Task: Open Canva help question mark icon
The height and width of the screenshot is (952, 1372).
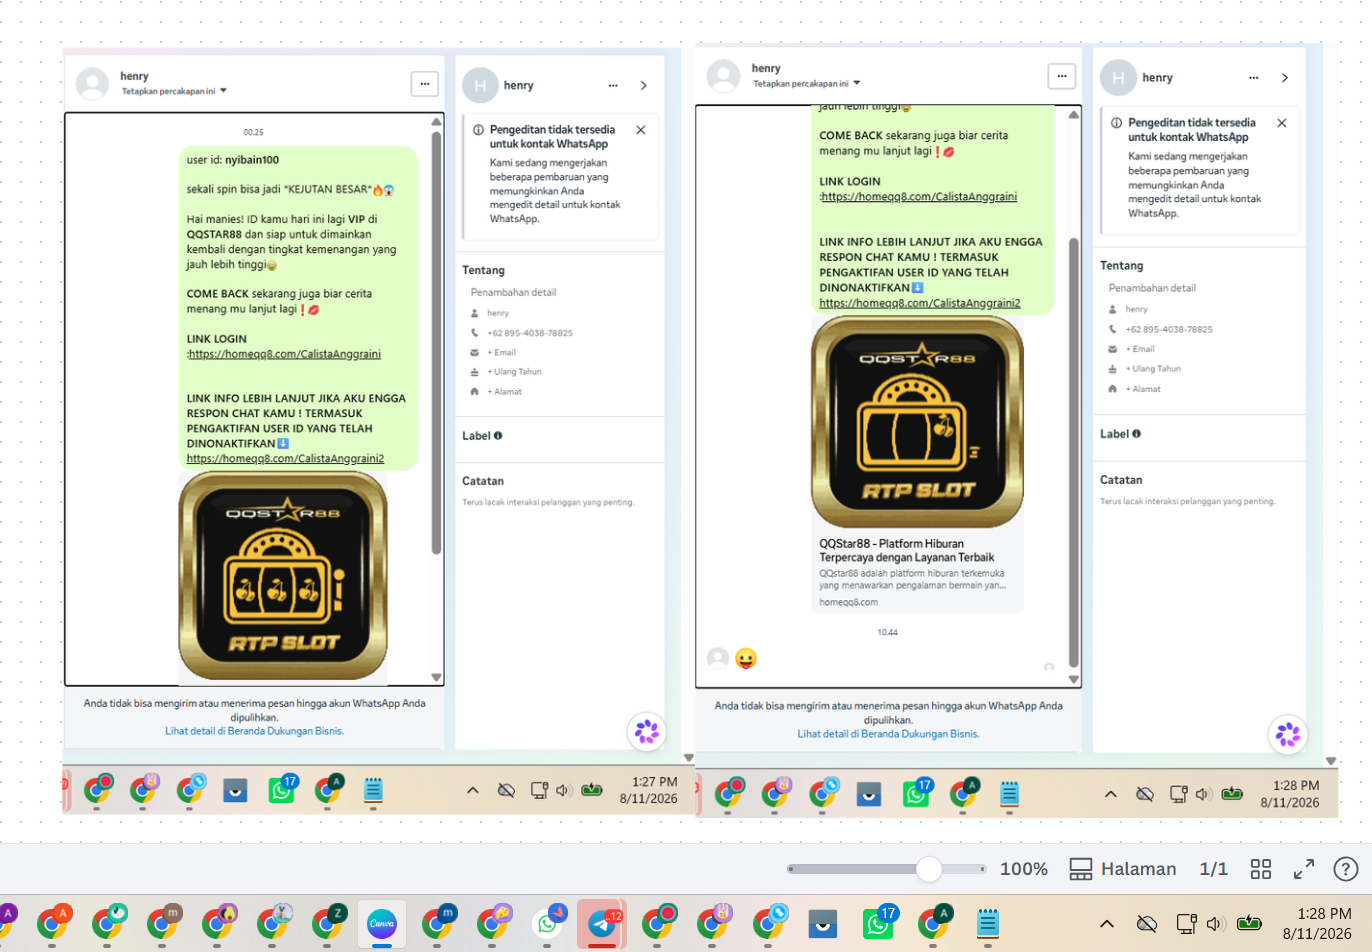Action: [1346, 869]
